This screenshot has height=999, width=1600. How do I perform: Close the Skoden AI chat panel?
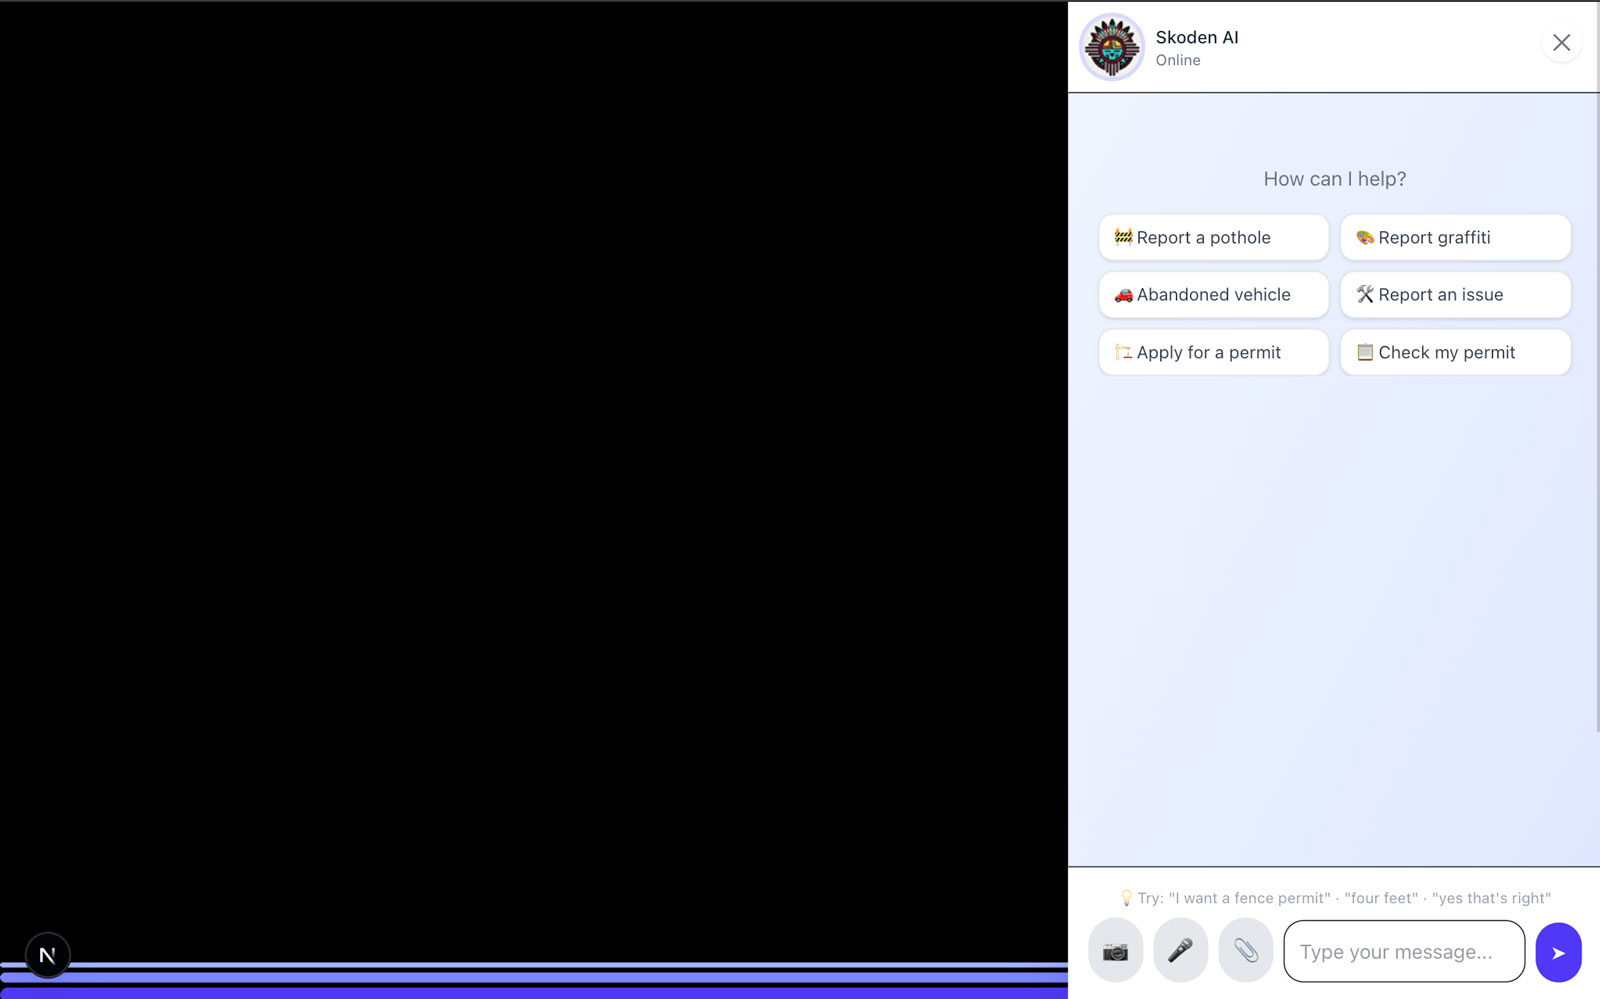tap(1561, 43)
